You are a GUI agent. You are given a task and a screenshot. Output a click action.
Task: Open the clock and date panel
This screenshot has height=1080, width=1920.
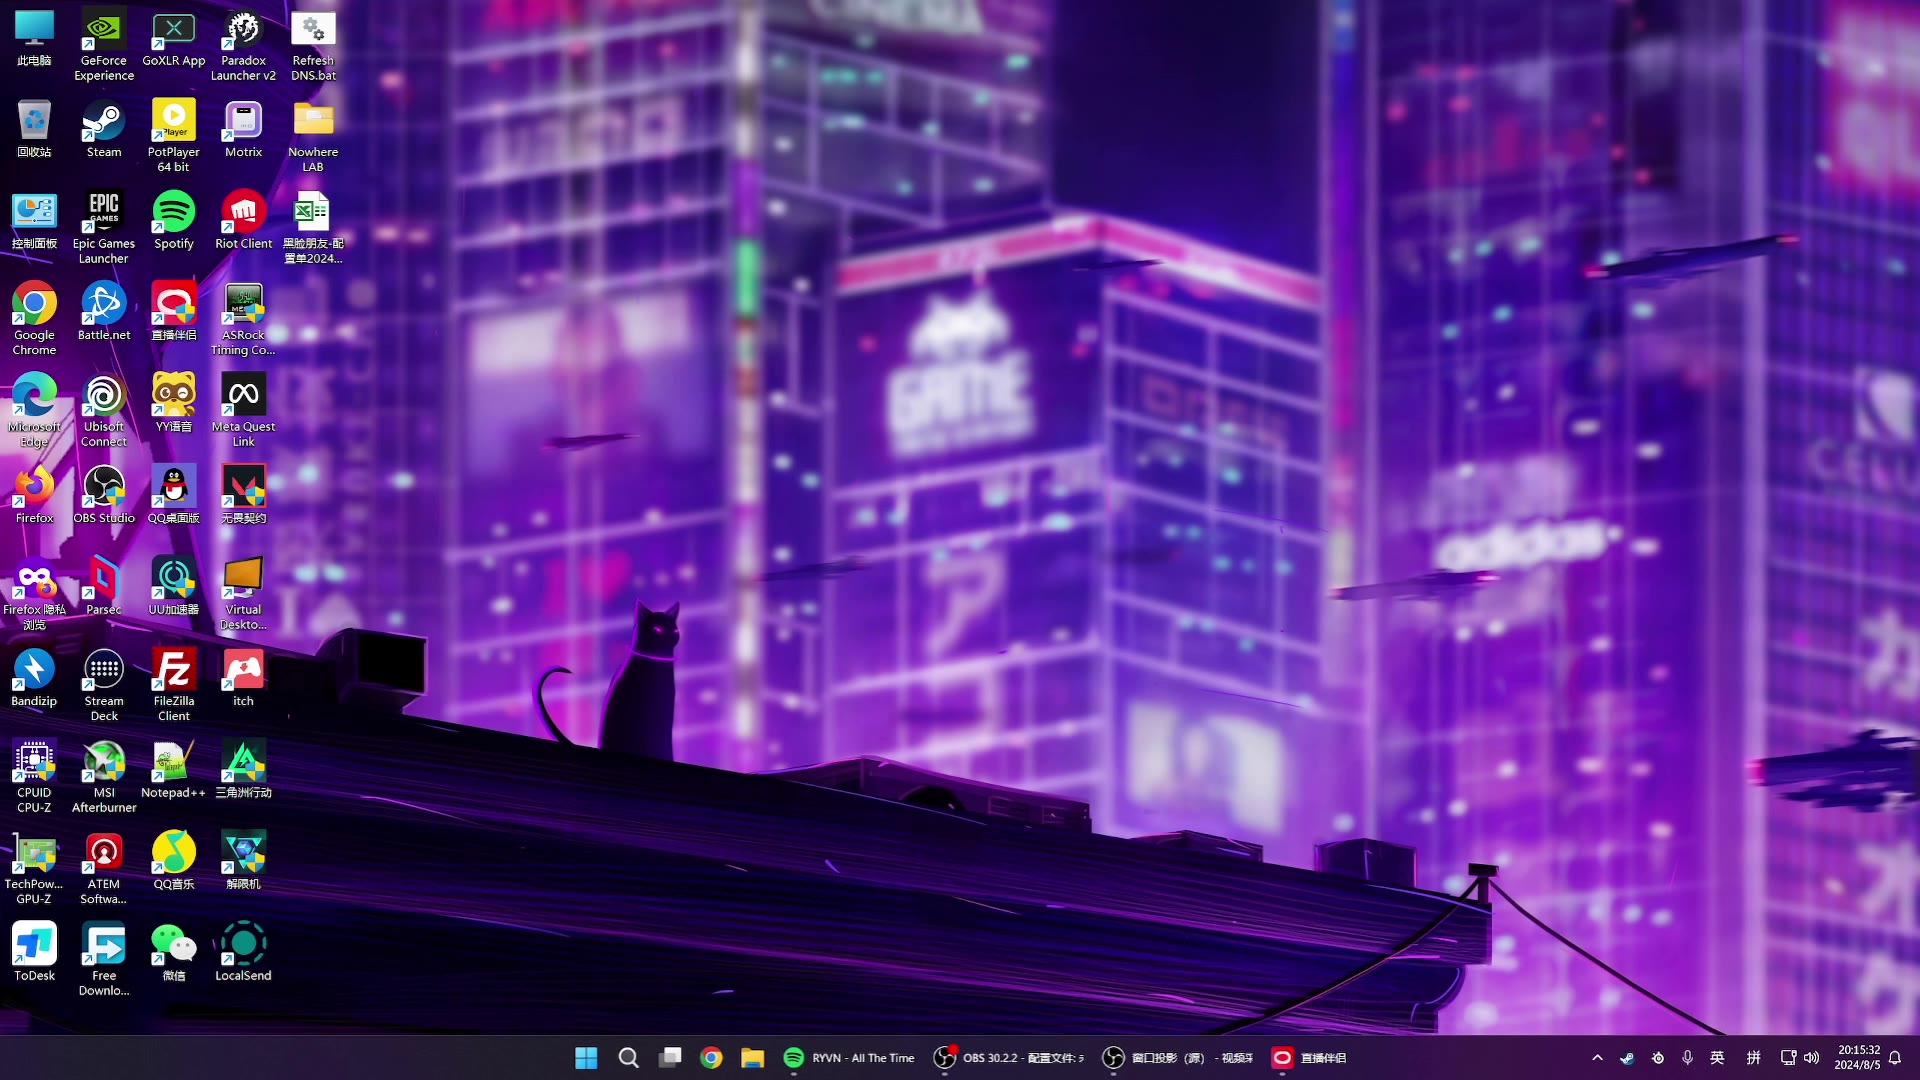[1858, 1058]
